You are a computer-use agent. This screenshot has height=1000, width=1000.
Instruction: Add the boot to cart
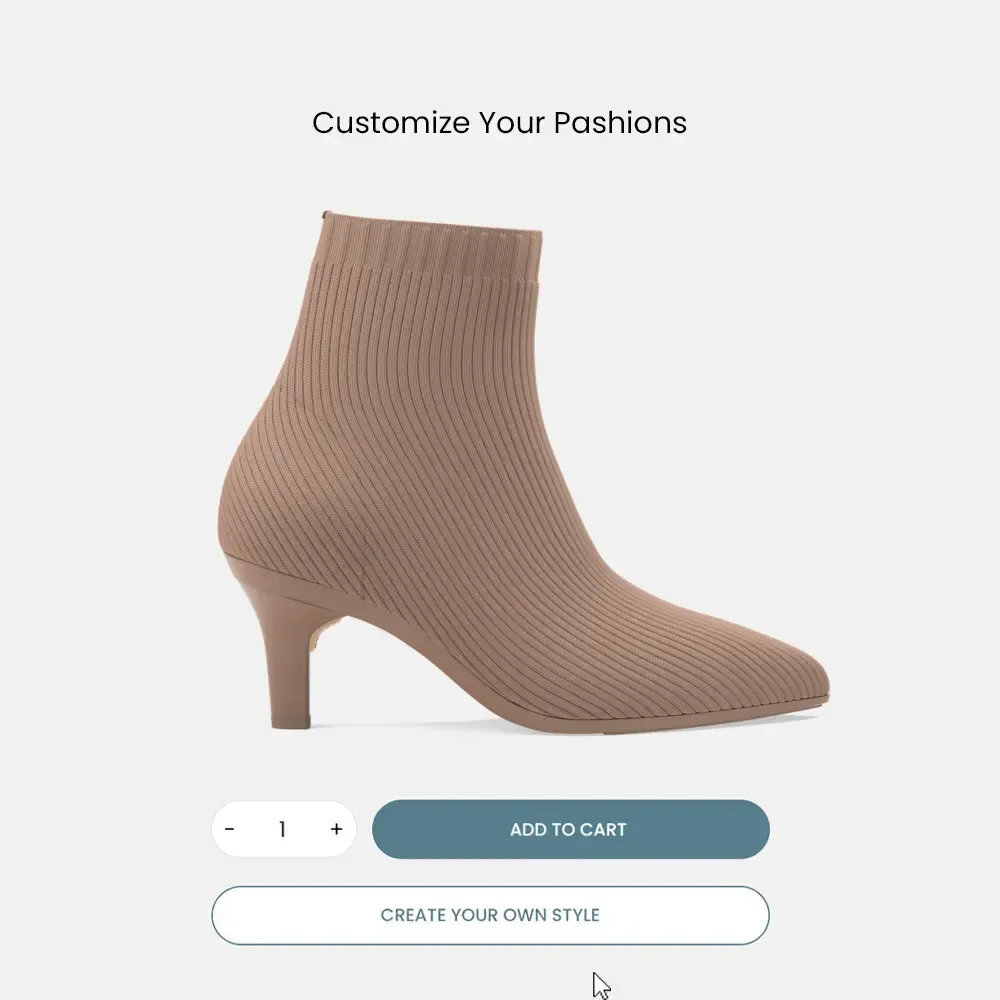tap(571, 829)
